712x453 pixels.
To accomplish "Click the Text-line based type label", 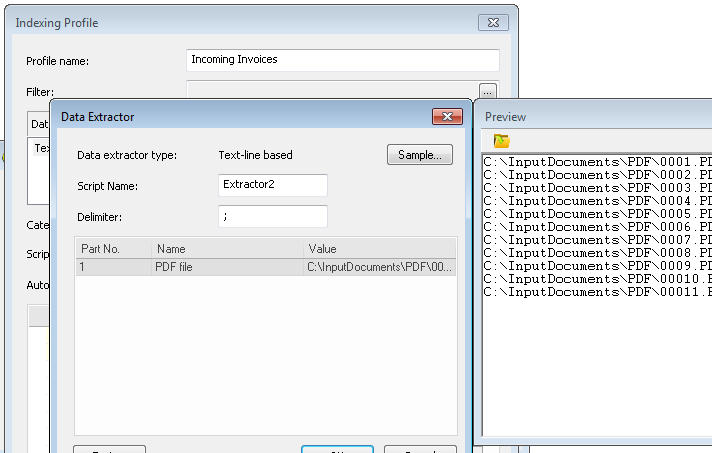I will coord(256,155).
